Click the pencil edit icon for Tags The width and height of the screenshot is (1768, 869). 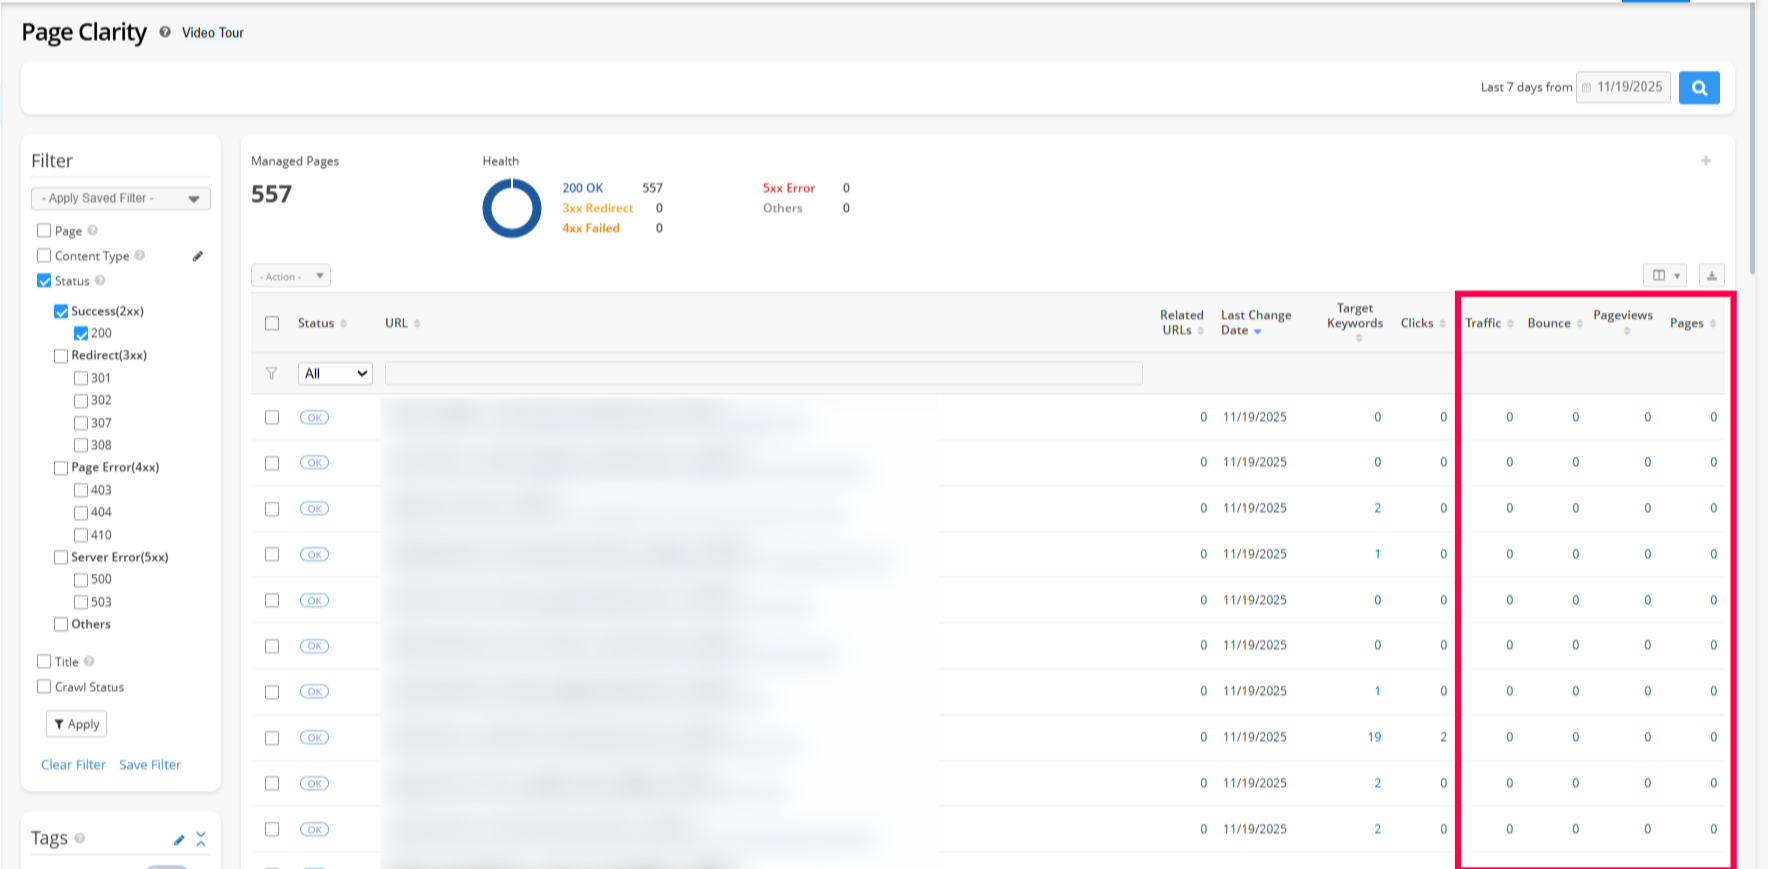(179, 840)
